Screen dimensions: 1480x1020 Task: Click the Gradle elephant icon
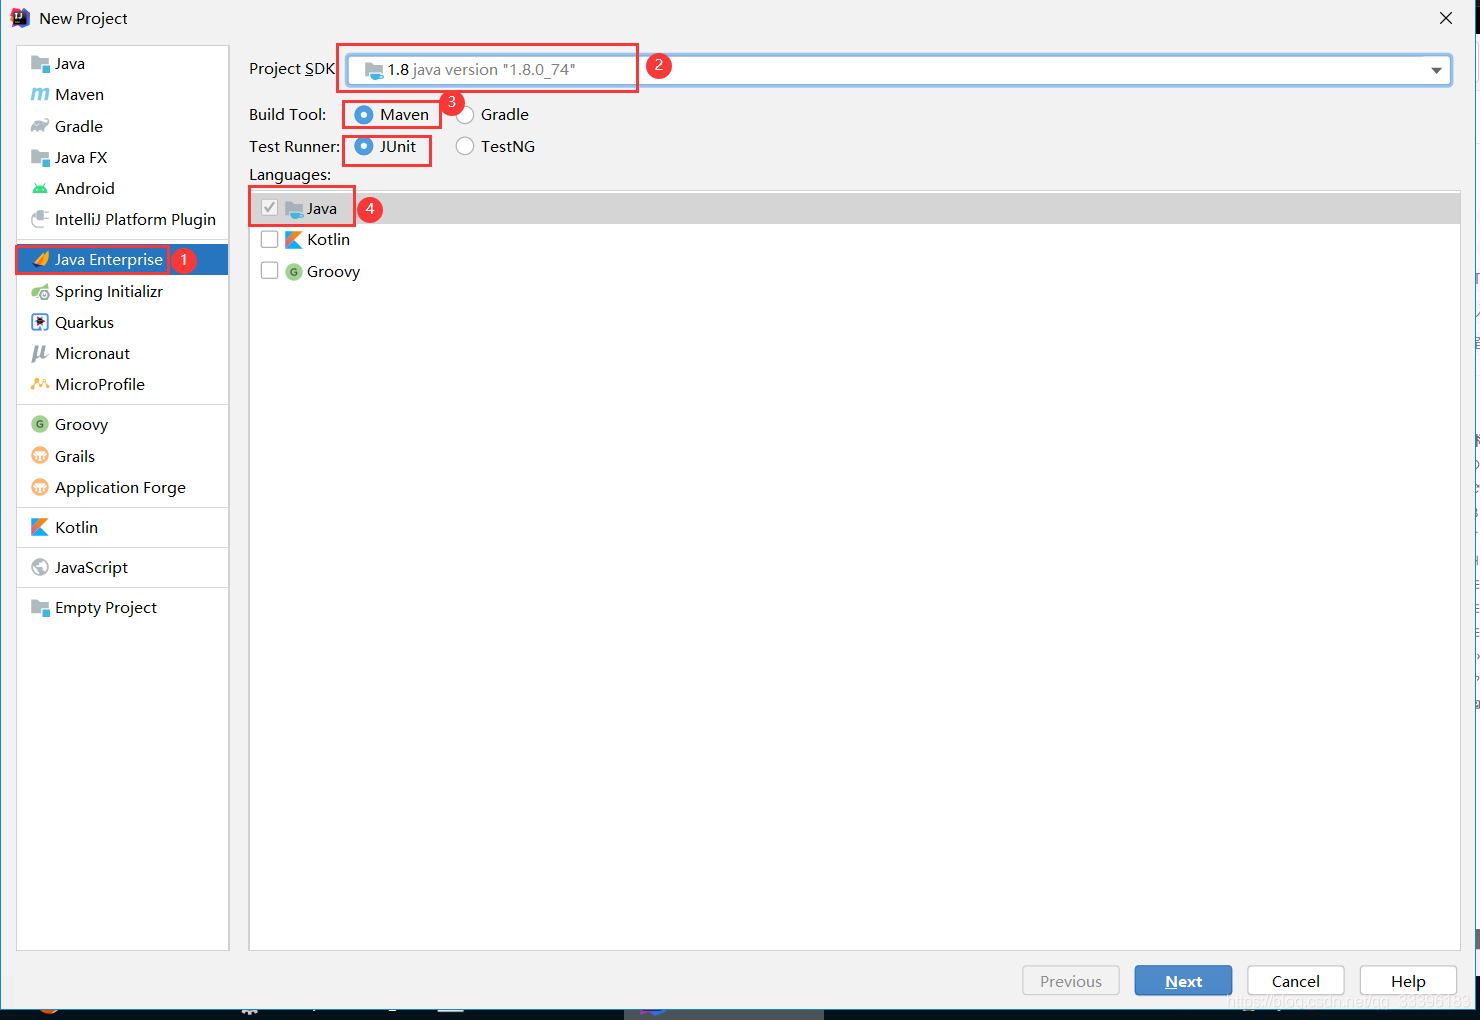[40, 126]
